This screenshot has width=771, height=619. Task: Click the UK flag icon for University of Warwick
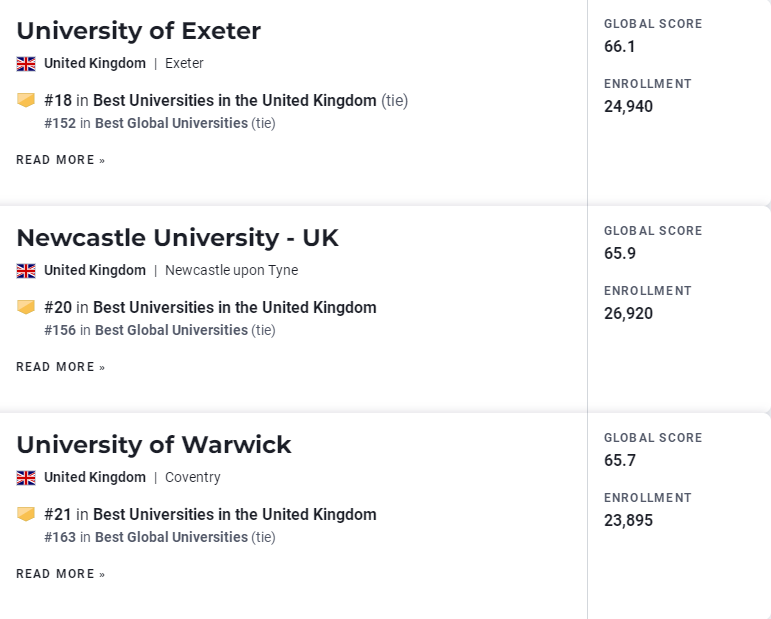(x=26, y=478)
